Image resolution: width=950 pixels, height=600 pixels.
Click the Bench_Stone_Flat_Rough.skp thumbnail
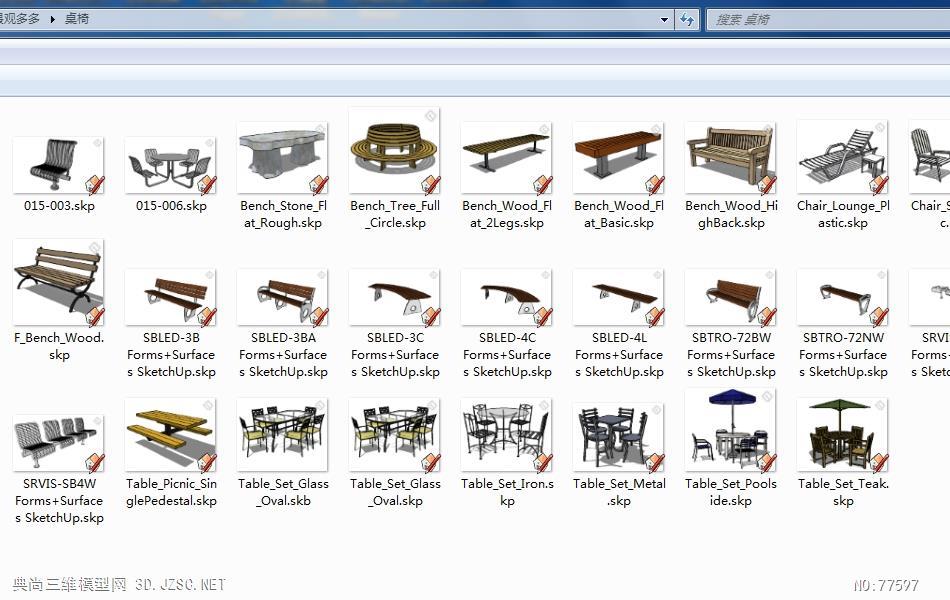coord(283,158)
